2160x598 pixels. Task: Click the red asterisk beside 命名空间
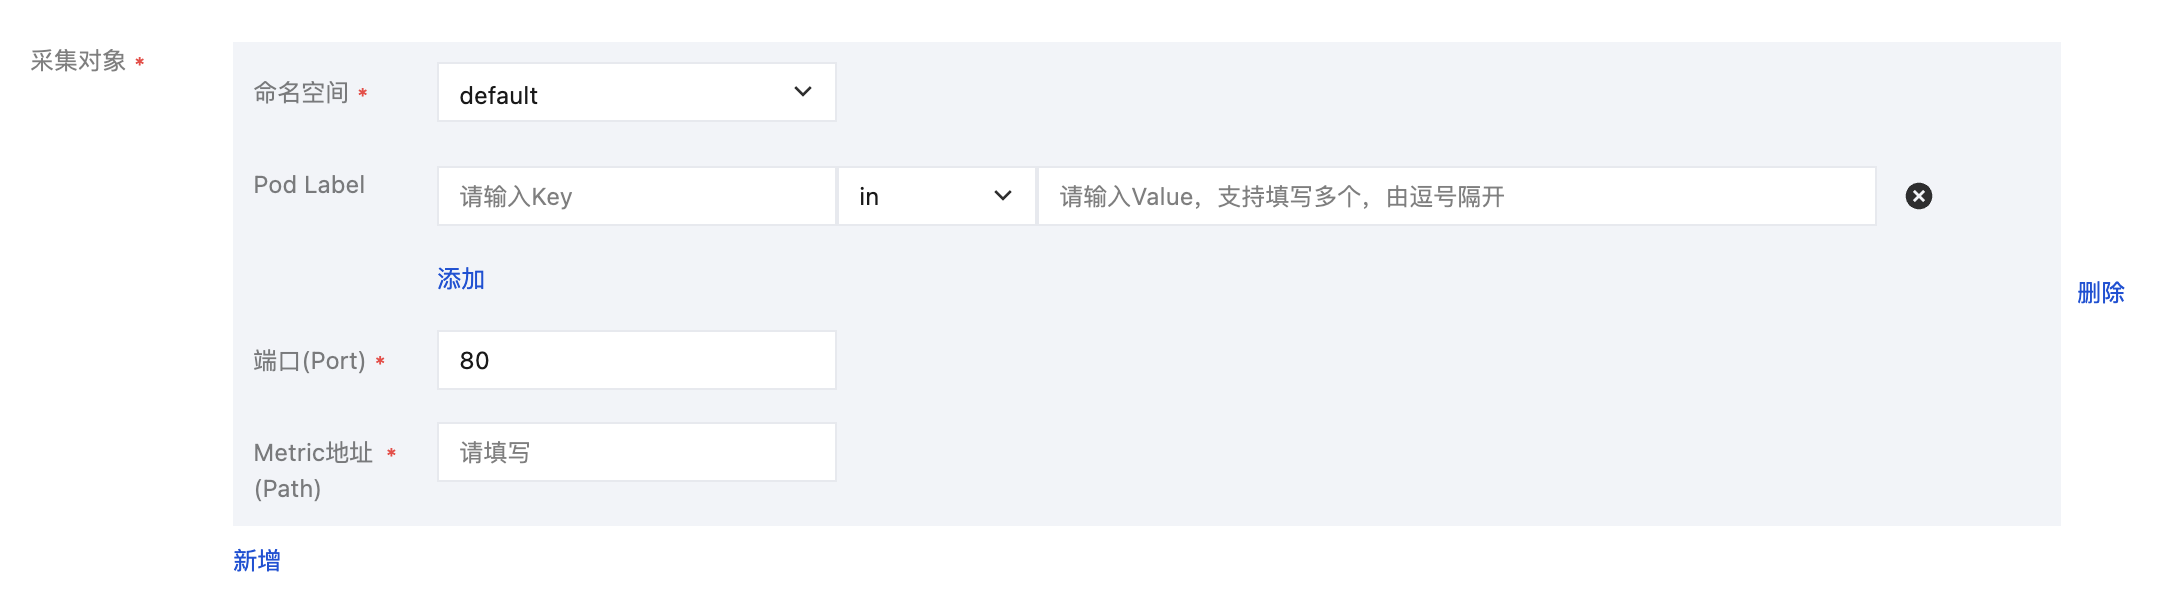(363, 93)
